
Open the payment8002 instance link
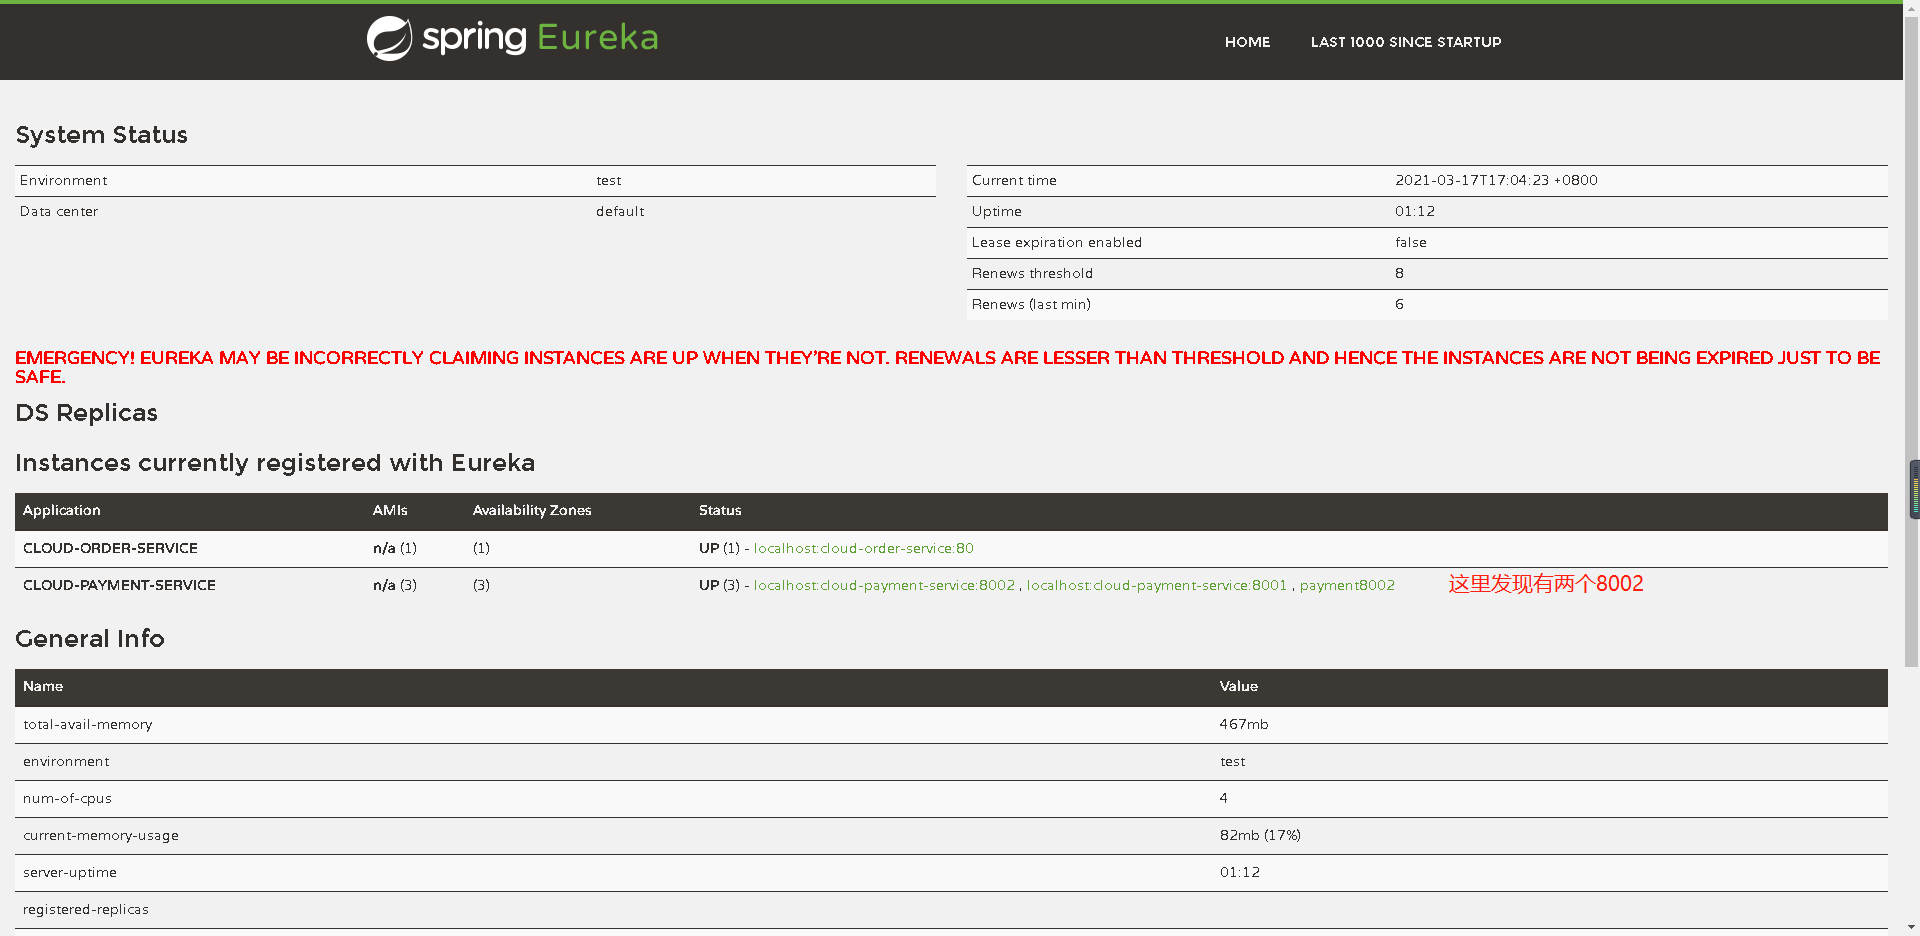coord(1347,585)
